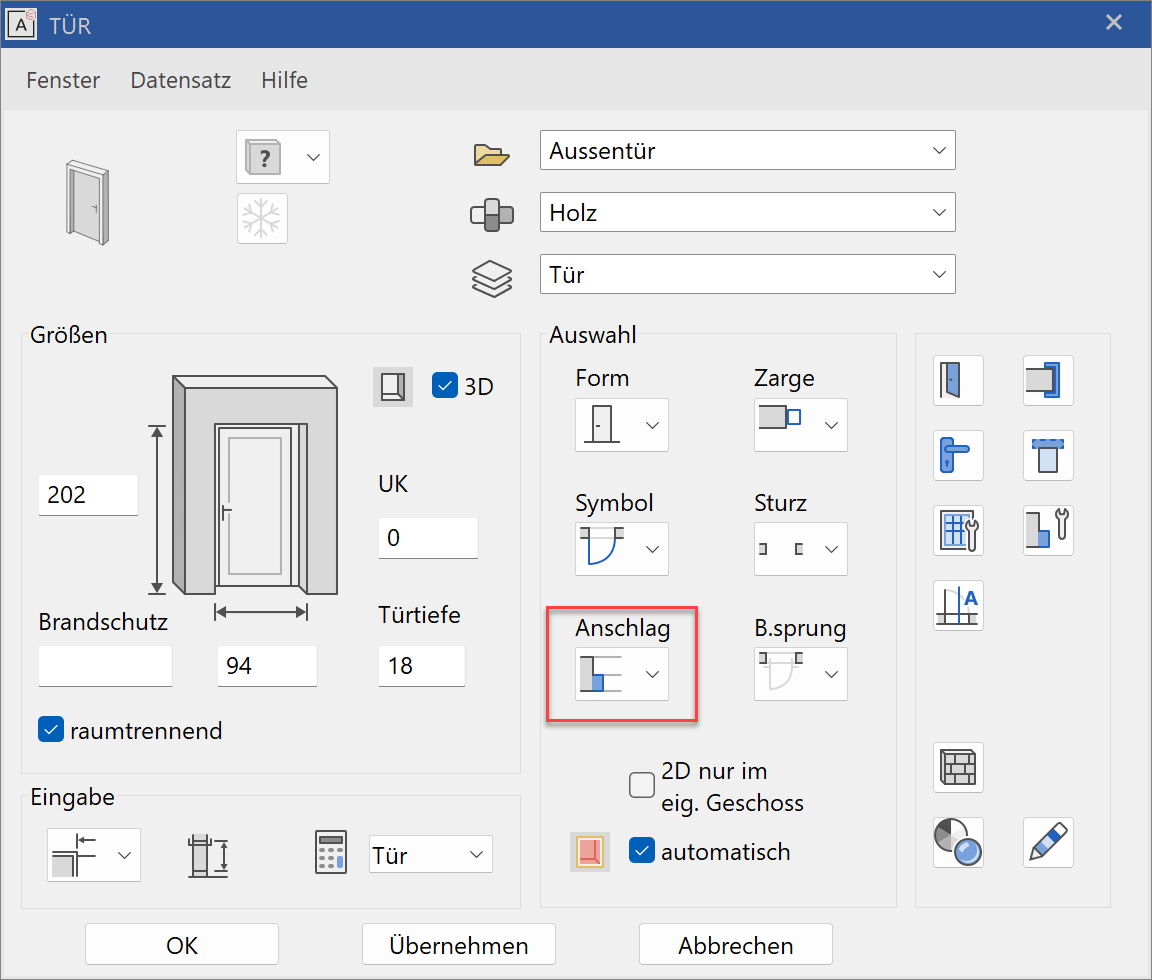Open the Datensatz menu
This screenshot has height=980, width=1152.
point(181,80)
